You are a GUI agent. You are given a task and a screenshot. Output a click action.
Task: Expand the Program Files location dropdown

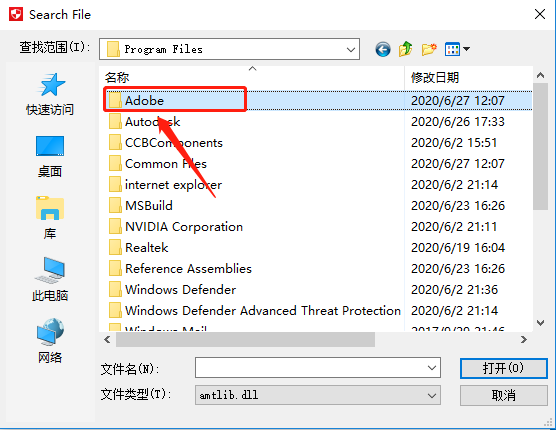coord(351,49)
